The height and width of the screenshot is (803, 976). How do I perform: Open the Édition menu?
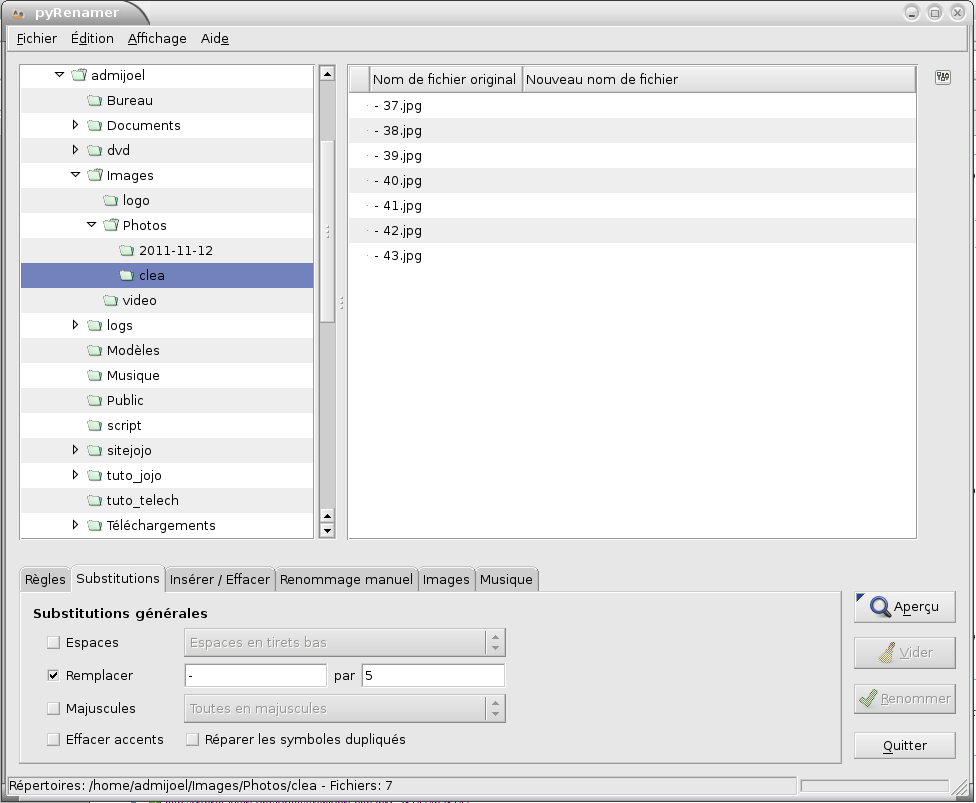tap(92, 39)
